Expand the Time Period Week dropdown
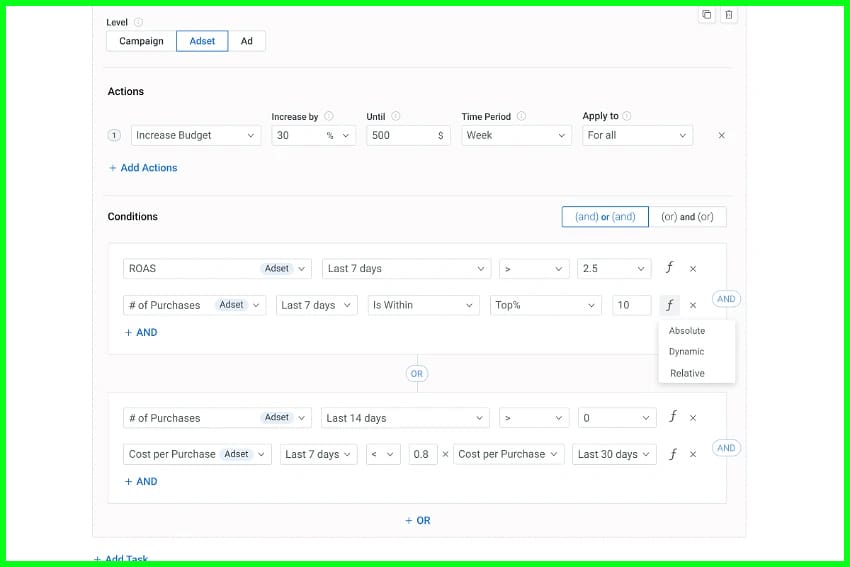Viewport: 850px width, 567px height. pos(515,135)
